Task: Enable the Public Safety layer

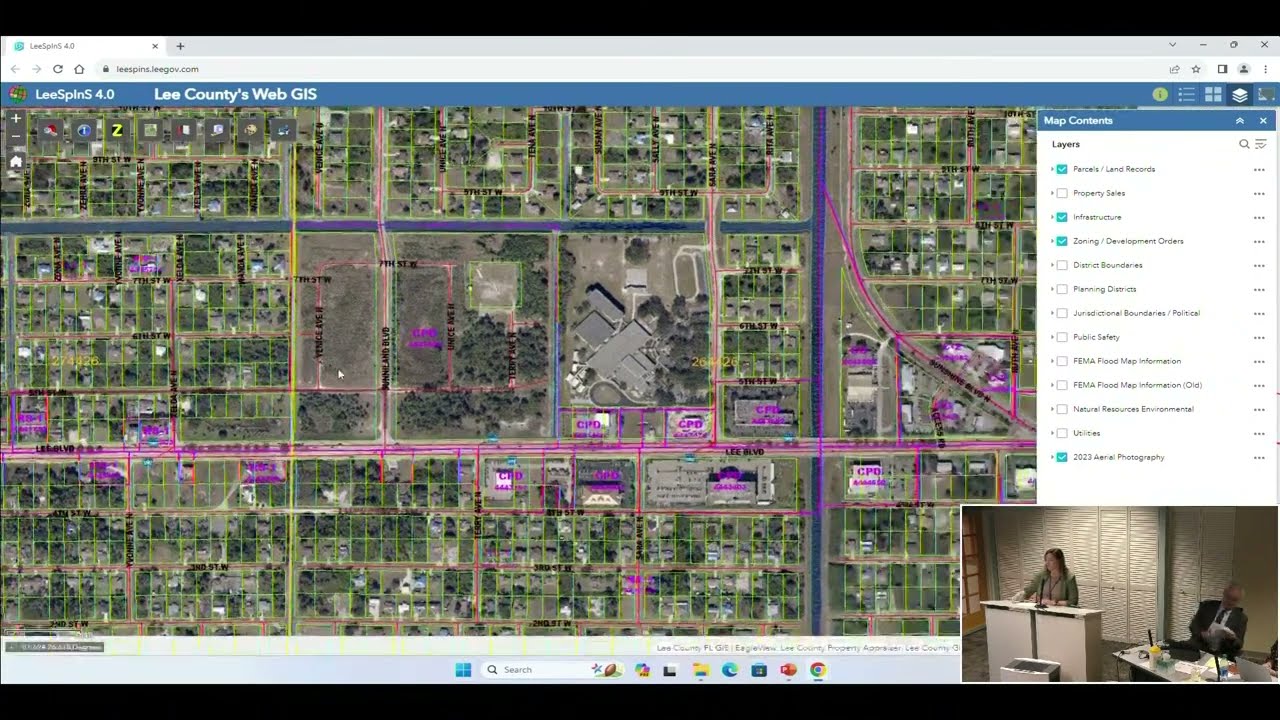Action: [x=1062, y=337]
